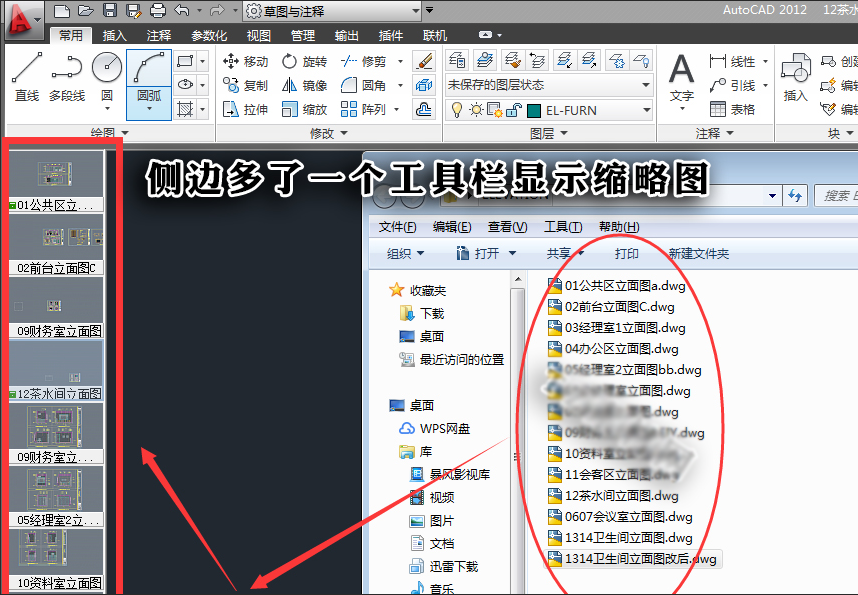Screen dimensions: 858x595
Task: Switch to the 插入 ribbon tab
Action: [x=115, y=35]
